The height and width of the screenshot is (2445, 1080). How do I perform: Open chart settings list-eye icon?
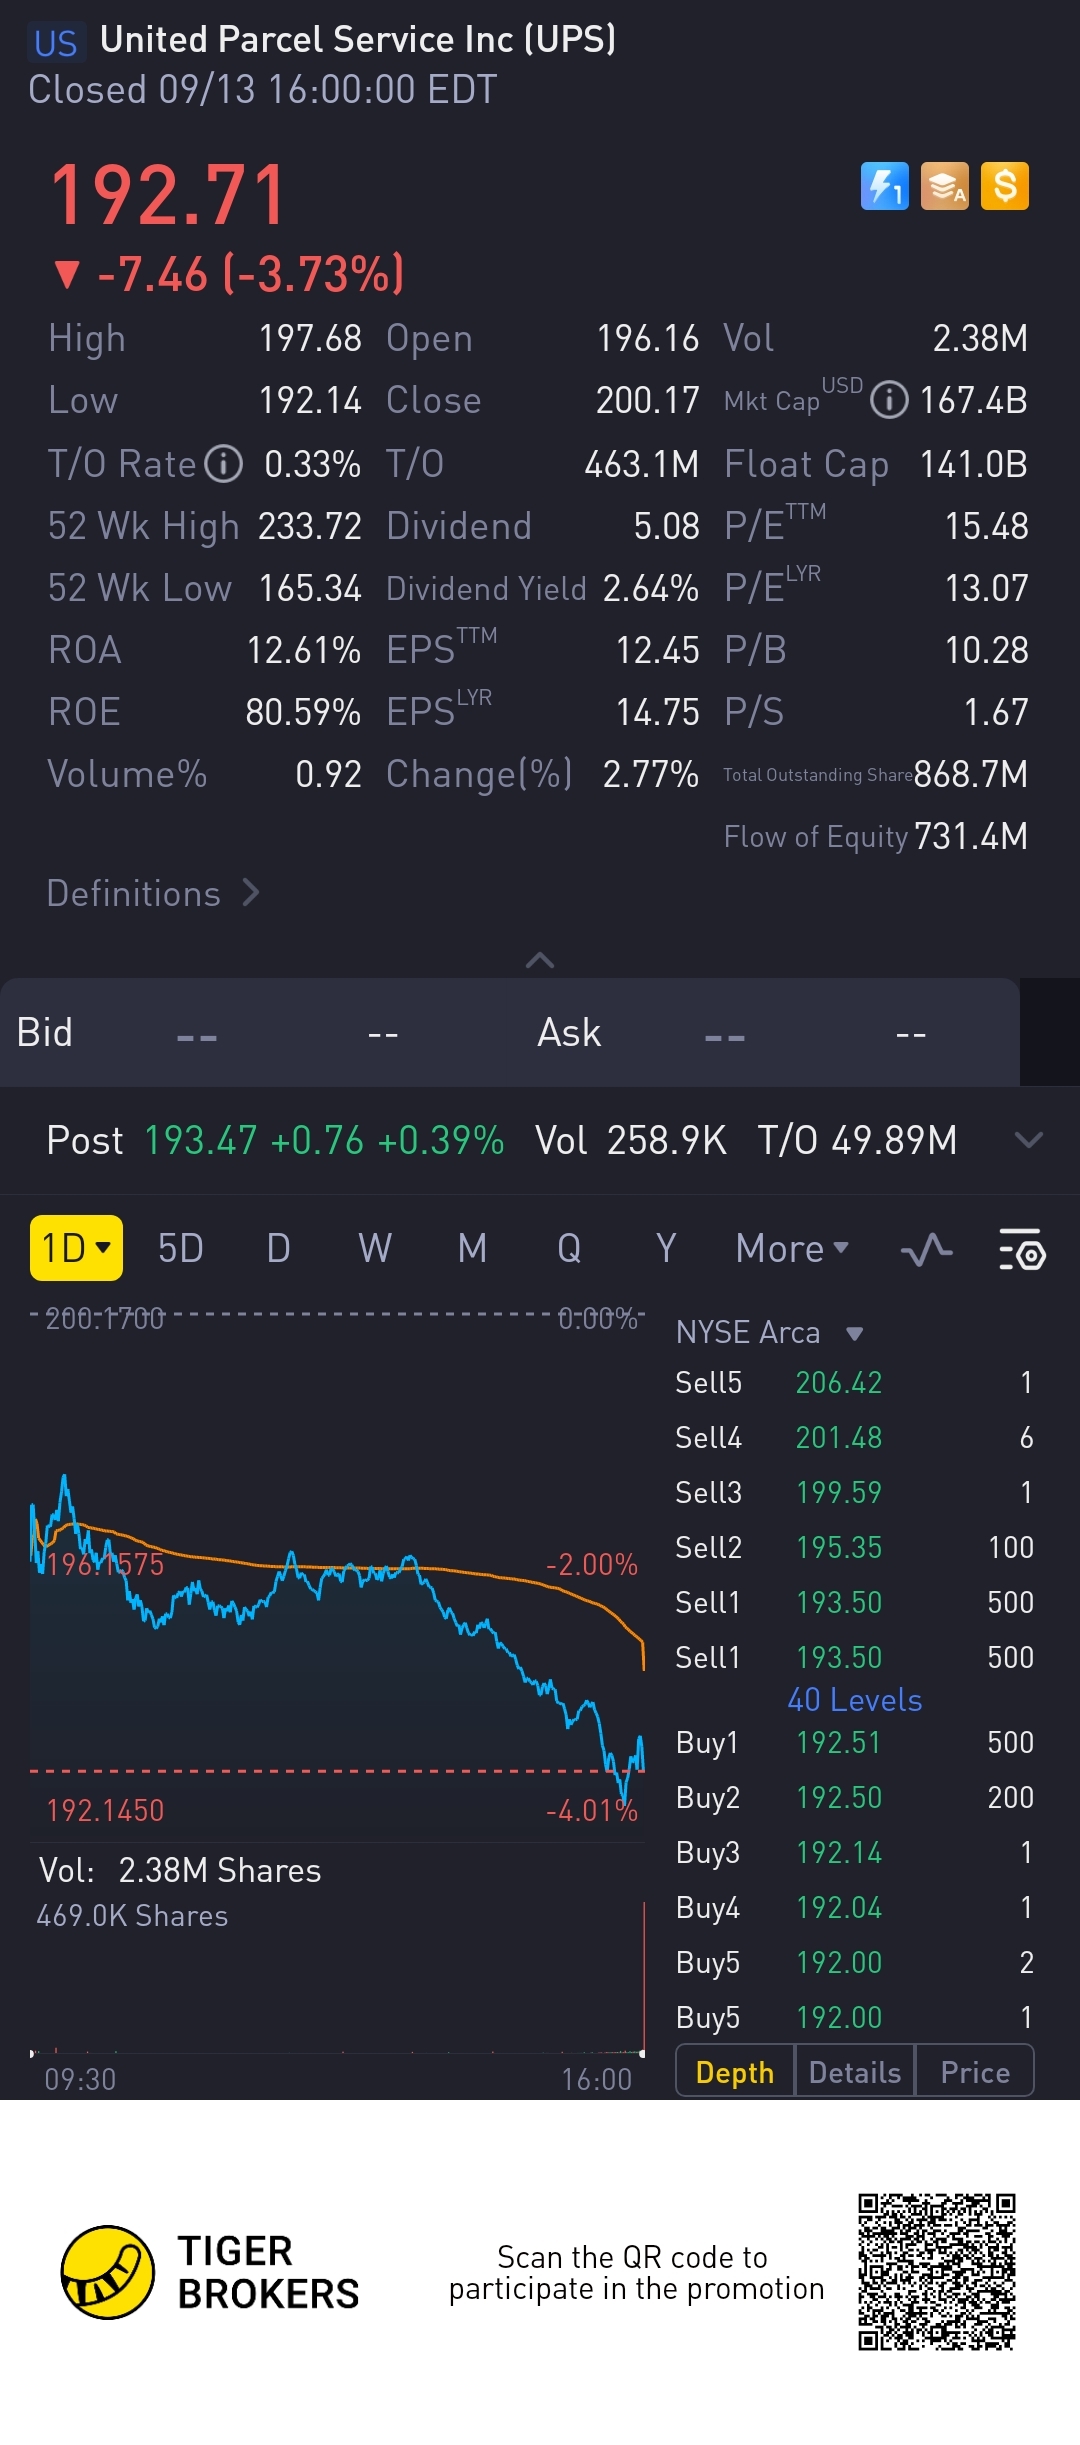click(1022, 1249)
